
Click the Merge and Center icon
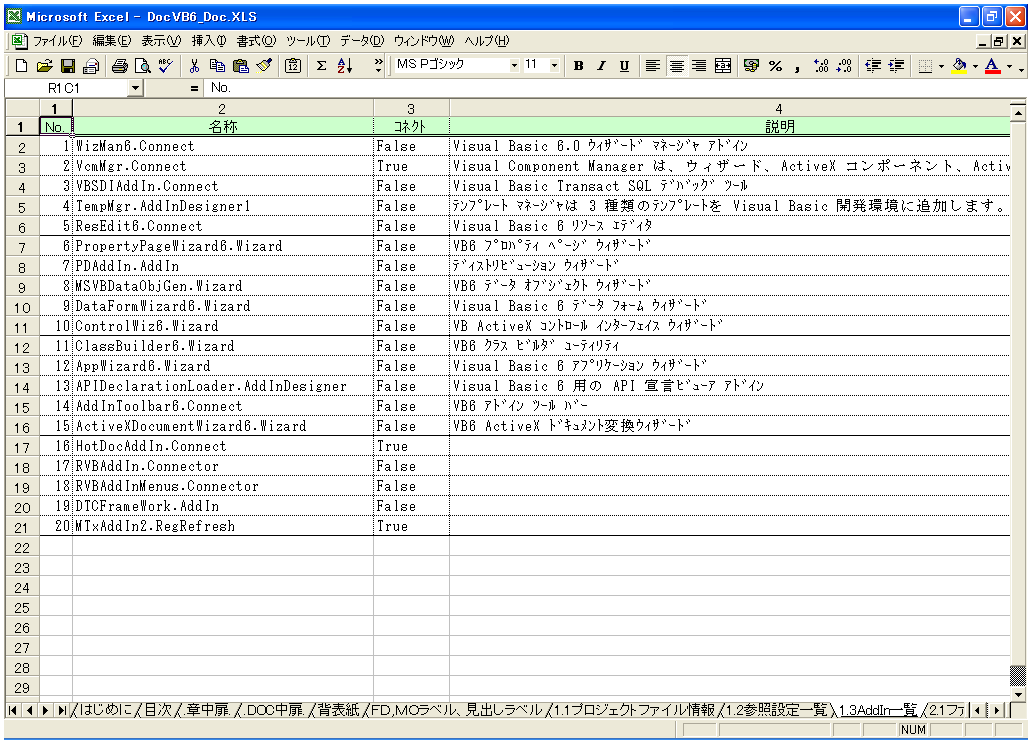click(723, 66)
